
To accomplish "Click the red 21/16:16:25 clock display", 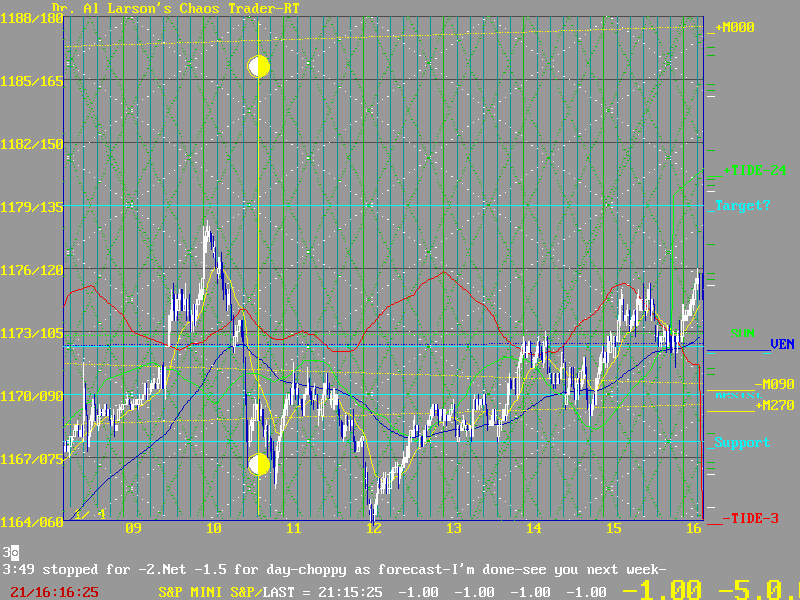I will point(54,592).
